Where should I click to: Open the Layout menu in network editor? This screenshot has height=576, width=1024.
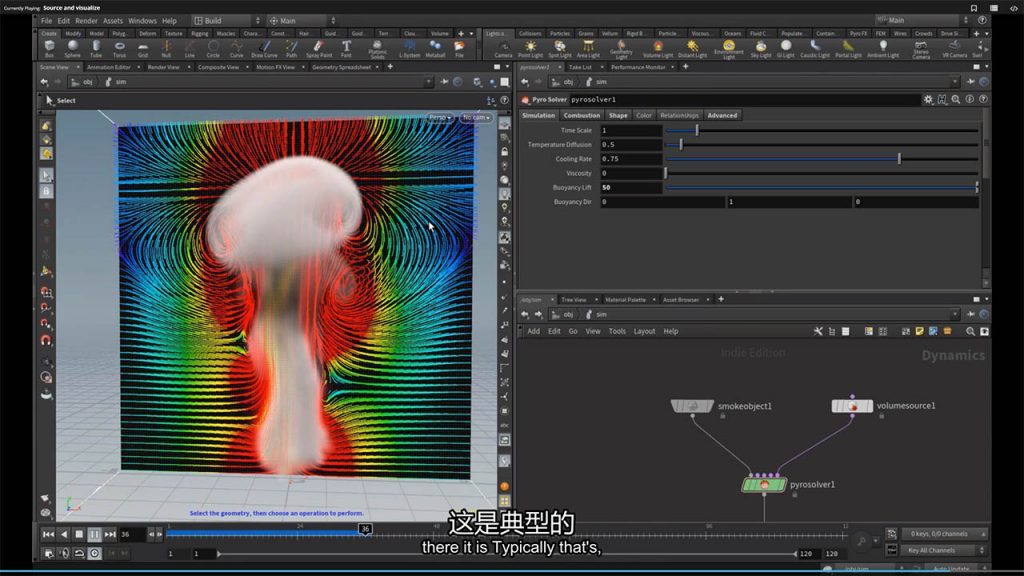tap(644, 331)
